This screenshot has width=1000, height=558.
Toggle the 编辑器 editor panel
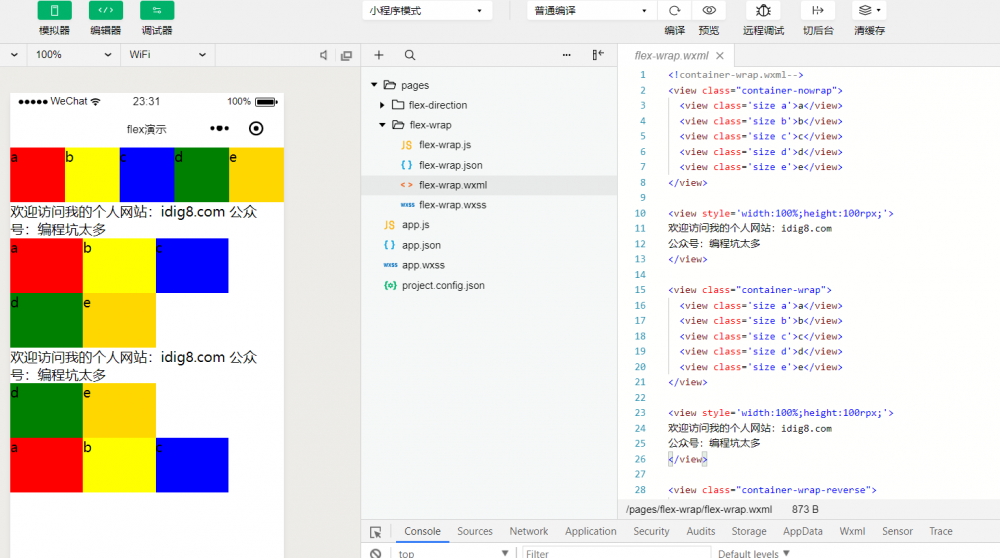click(105, 11)
